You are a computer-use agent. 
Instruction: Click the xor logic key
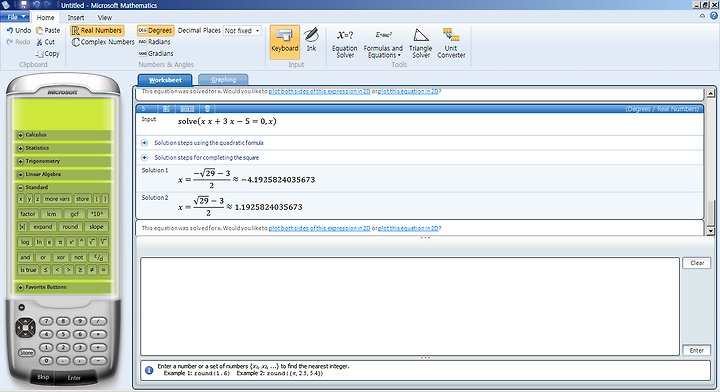(x=60, y=258)
